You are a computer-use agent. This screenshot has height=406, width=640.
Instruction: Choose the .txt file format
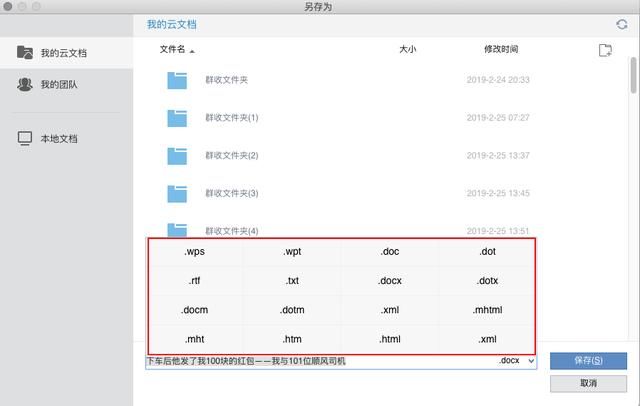(292, 281)
